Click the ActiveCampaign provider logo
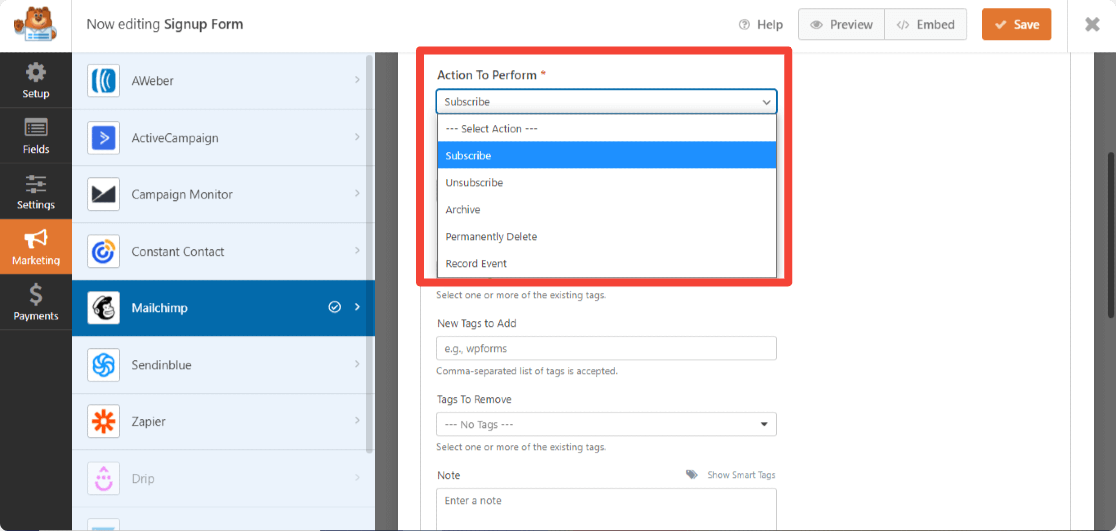This screenshot has width=1116, height=531. coord(103,138)
